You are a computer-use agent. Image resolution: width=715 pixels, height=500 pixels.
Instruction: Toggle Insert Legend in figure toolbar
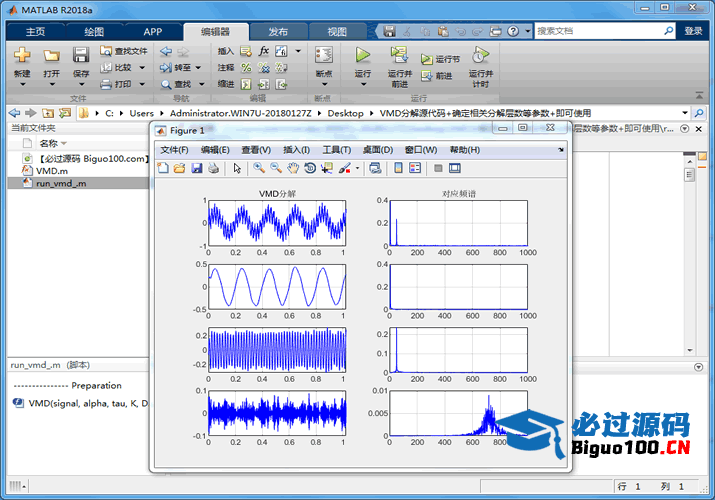(x=415, y=168)
